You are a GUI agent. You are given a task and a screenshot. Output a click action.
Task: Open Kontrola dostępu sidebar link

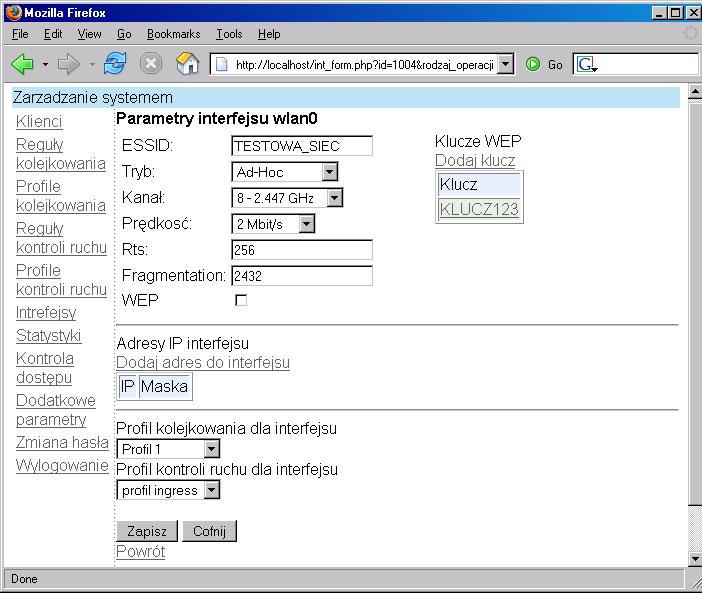click(x=45, y=368)
